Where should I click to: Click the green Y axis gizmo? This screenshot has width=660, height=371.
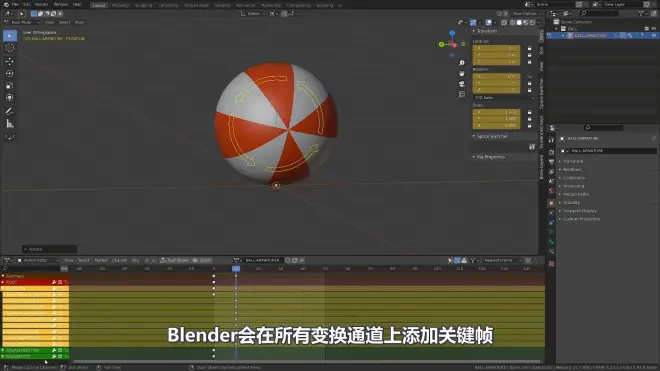(x=441, y=44)
